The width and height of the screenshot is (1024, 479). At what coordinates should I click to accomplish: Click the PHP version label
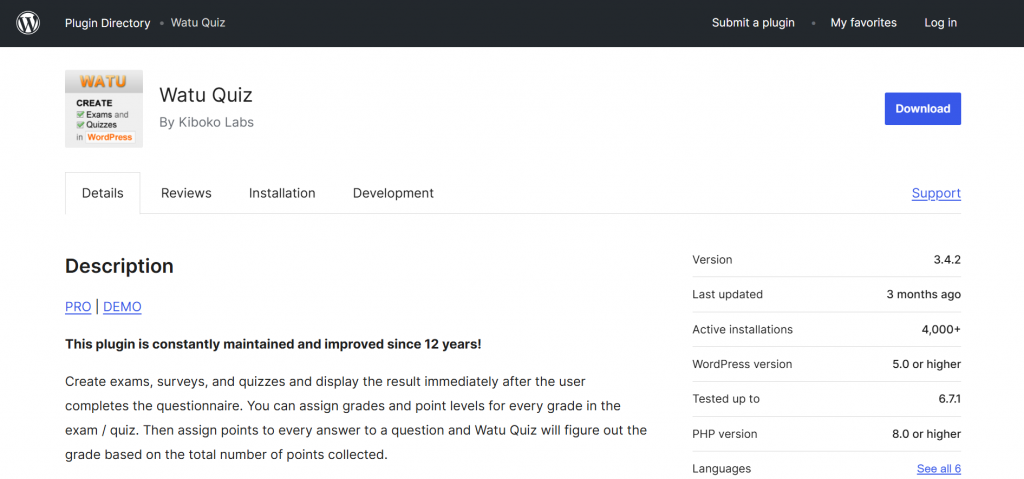click(x=725, y=434)
